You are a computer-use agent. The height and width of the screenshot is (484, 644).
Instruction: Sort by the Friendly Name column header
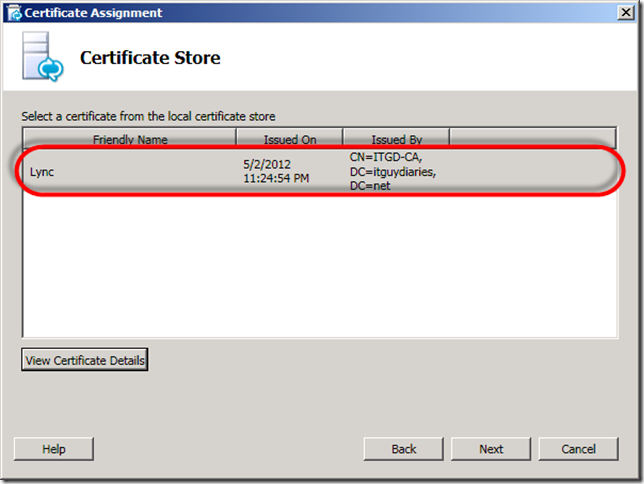(x=130, y=140)
